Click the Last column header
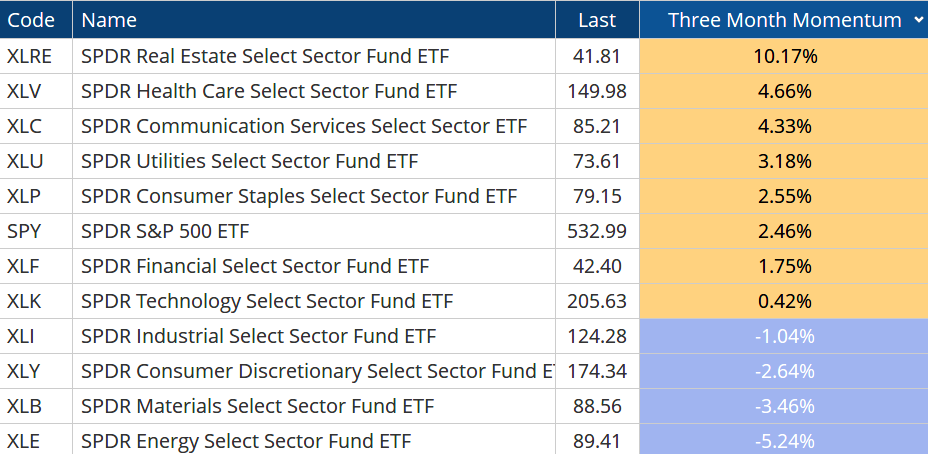 (596, 20)
